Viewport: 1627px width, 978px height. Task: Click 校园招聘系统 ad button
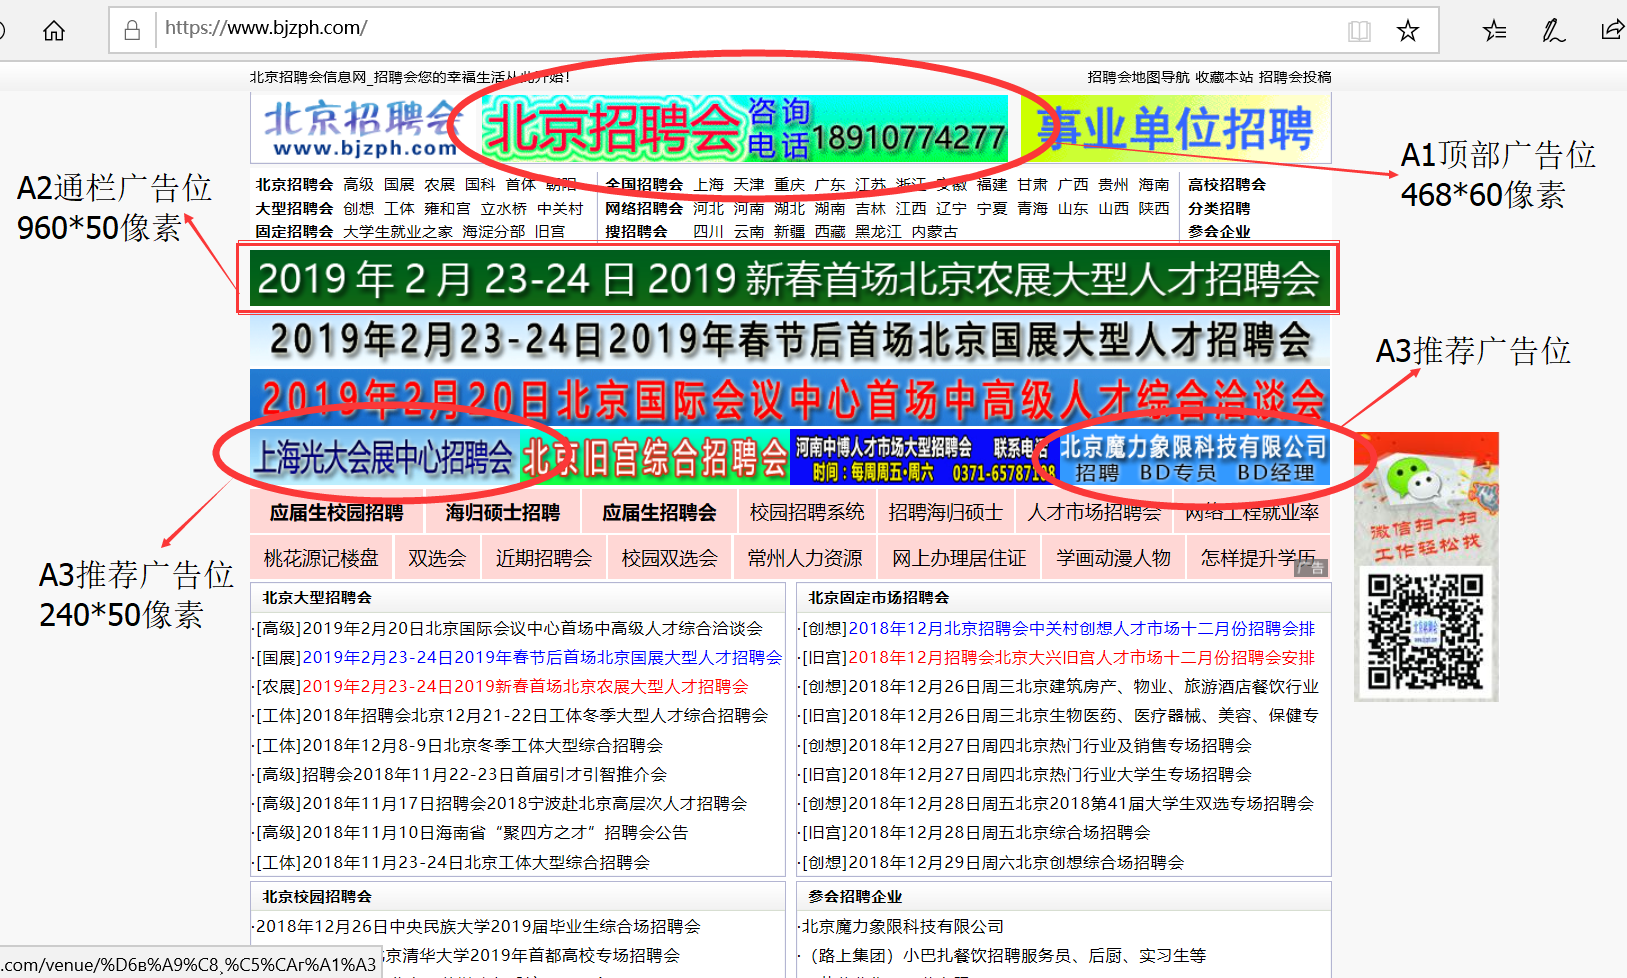[807, 513]
